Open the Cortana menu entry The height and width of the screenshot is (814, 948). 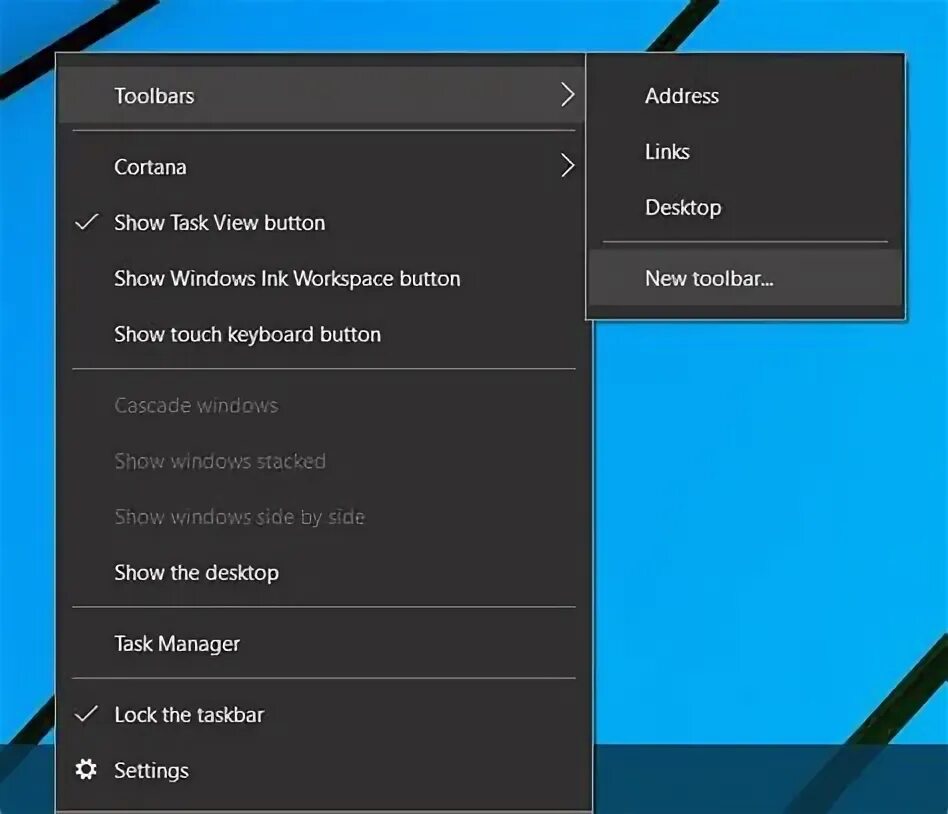tap(323, 166)
